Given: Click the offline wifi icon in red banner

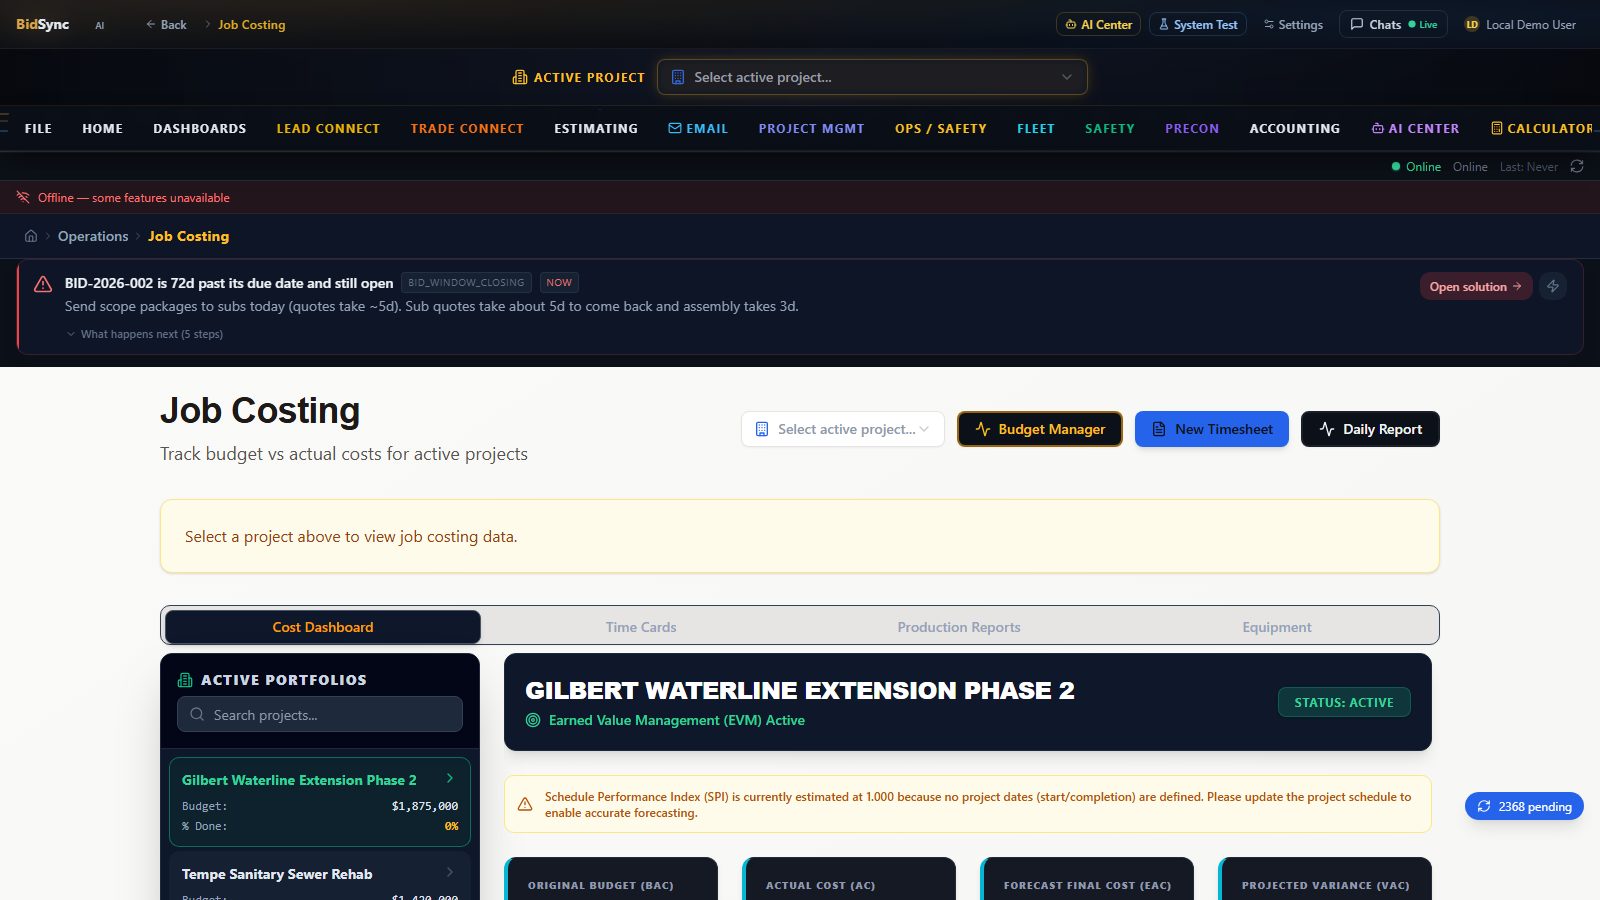Looking at the screenshot, I should point(23,197).
